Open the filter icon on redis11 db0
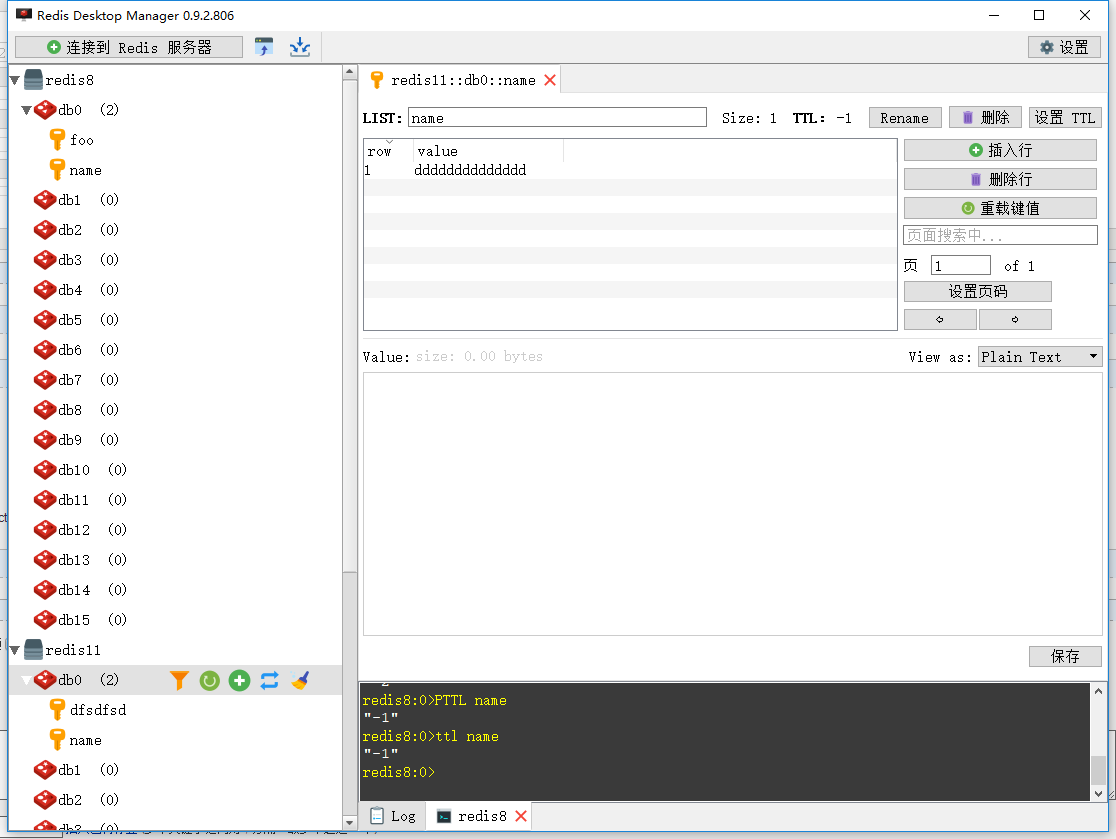 coord(179,680)
